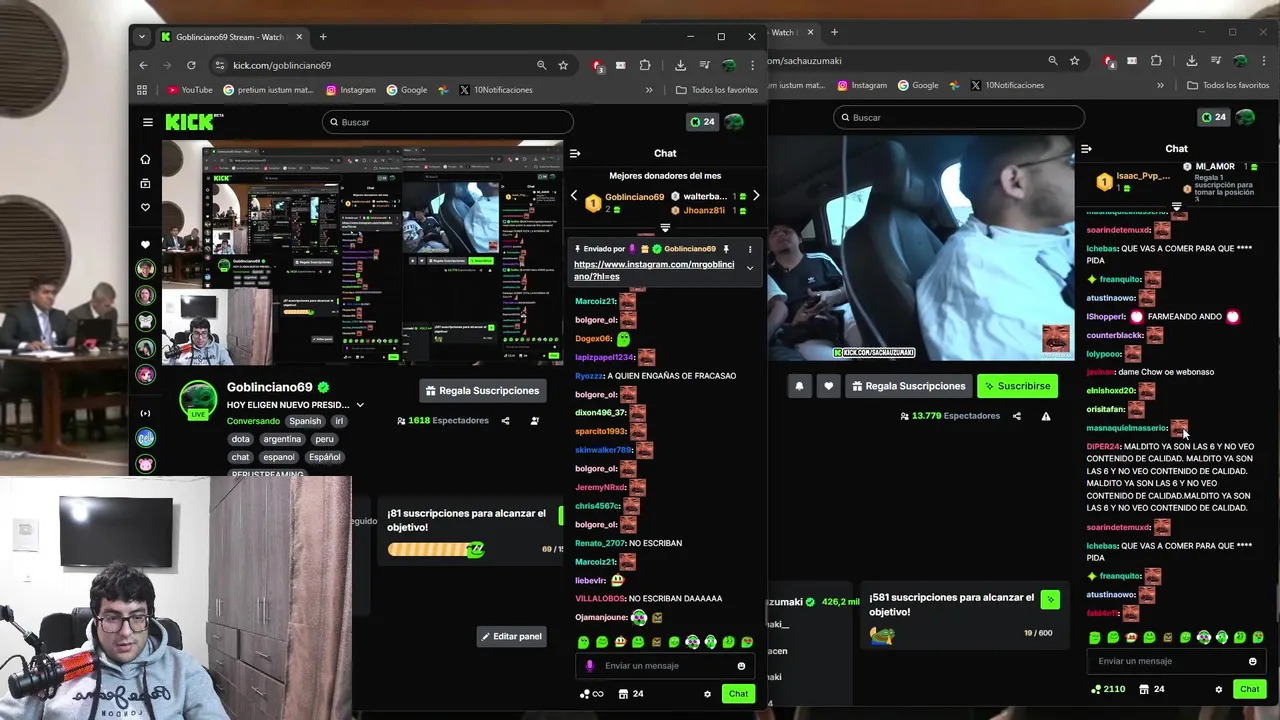The height and width of the screenshot is (720, 1280).
Task: Go back in left Chrome window
Action: (143, 65)
